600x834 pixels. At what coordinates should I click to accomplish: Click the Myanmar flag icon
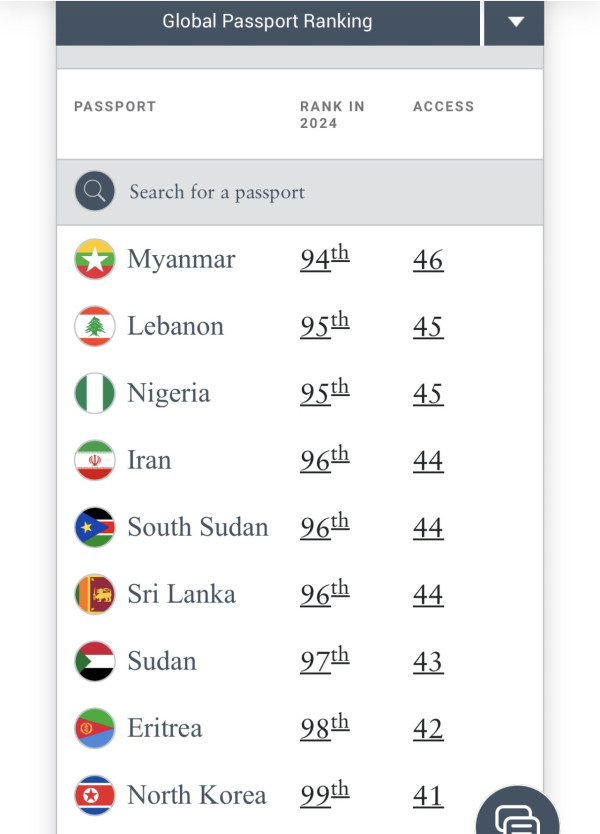[95, 260]
